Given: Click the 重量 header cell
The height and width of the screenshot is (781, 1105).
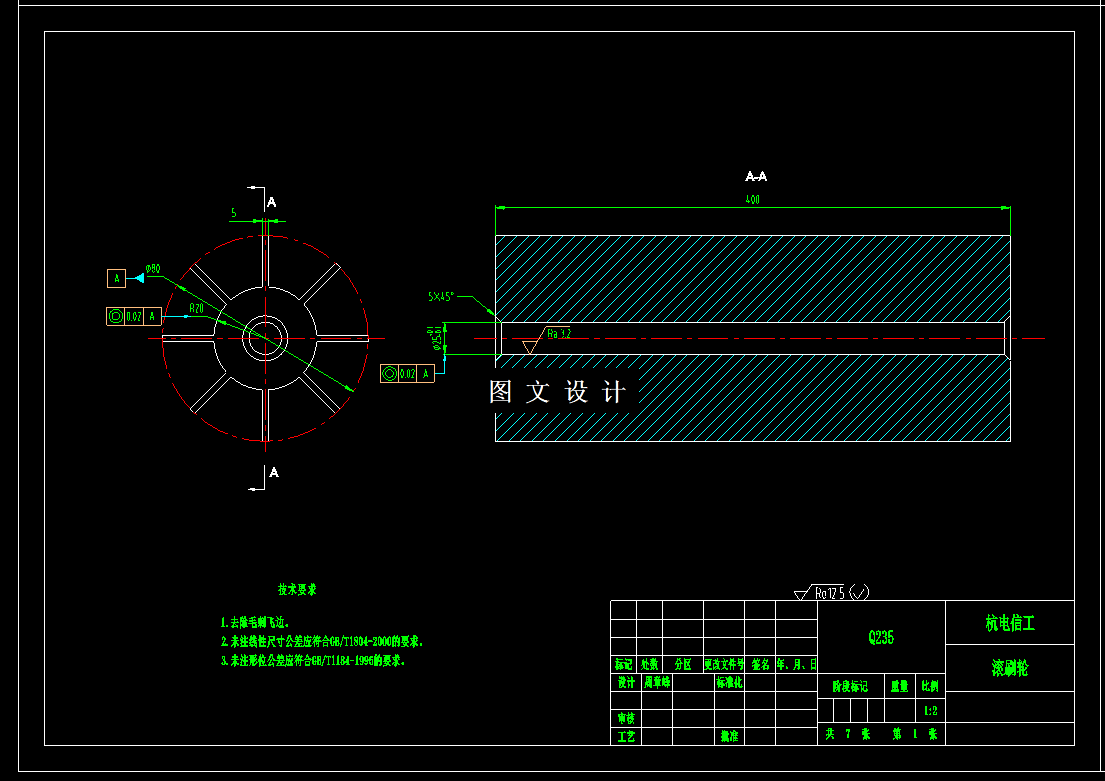Looking at the screenshot, I should (x=900, y=686).
